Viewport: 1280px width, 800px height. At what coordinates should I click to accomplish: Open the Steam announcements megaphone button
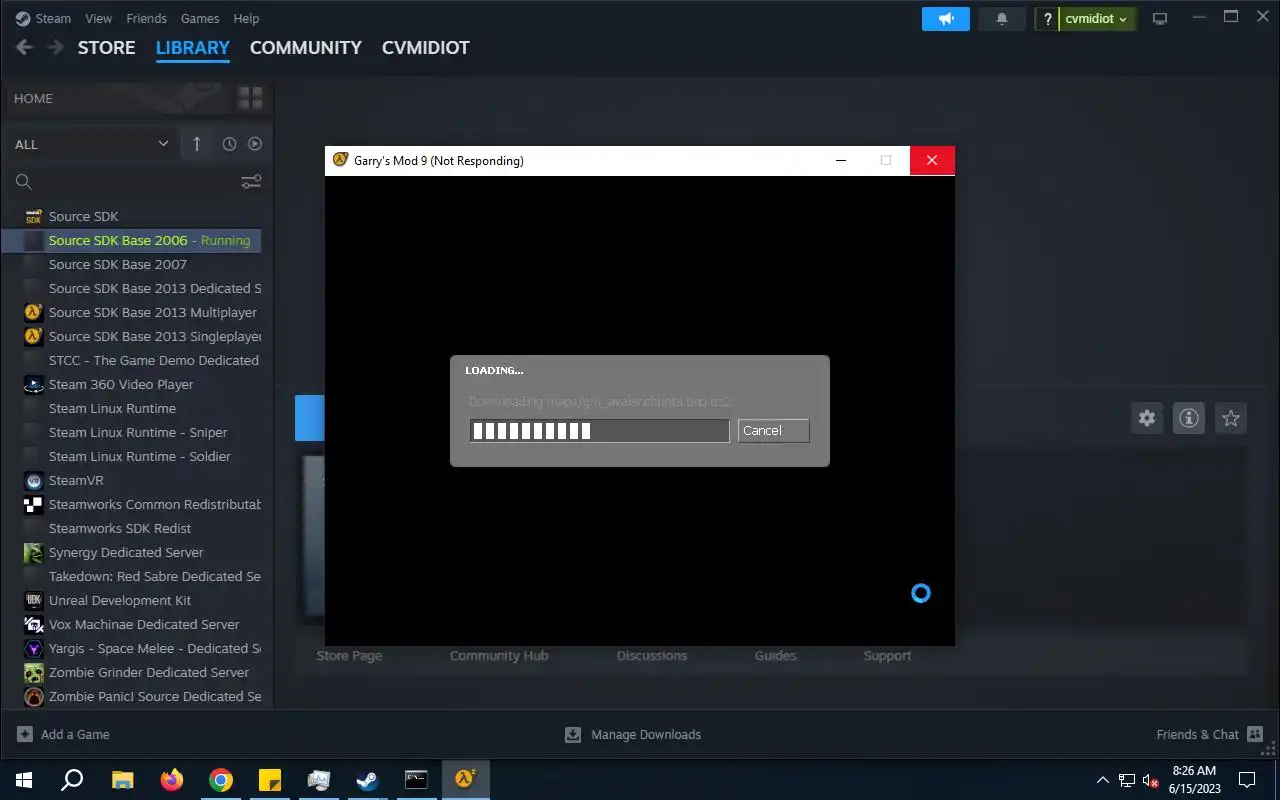(x=945, y=19)
